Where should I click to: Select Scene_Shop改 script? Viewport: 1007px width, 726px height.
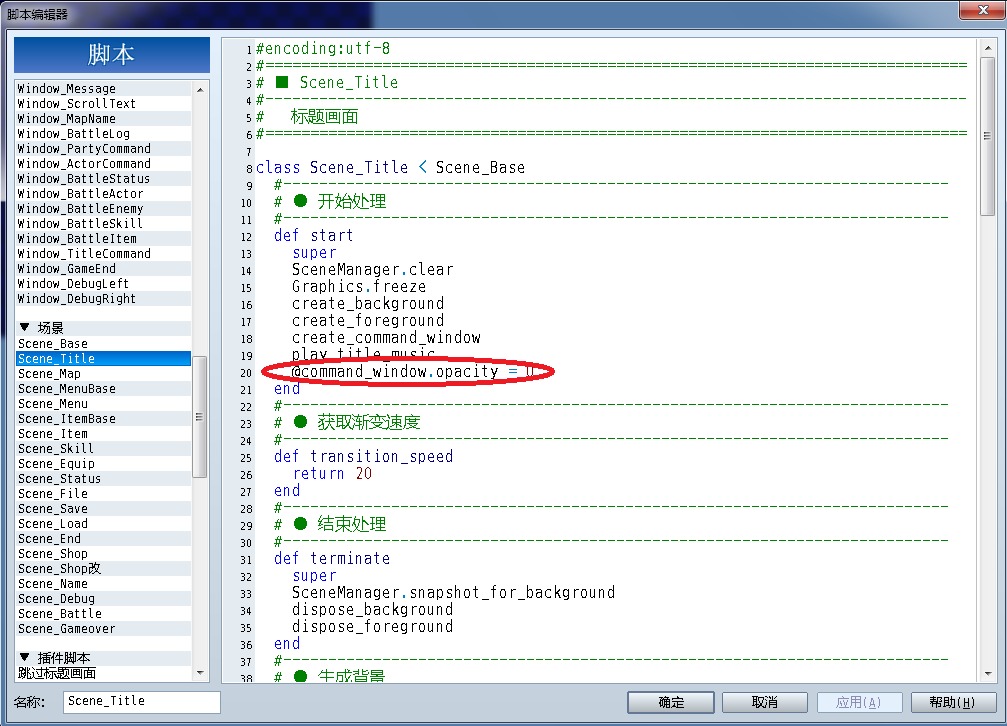tap(103, 568)
